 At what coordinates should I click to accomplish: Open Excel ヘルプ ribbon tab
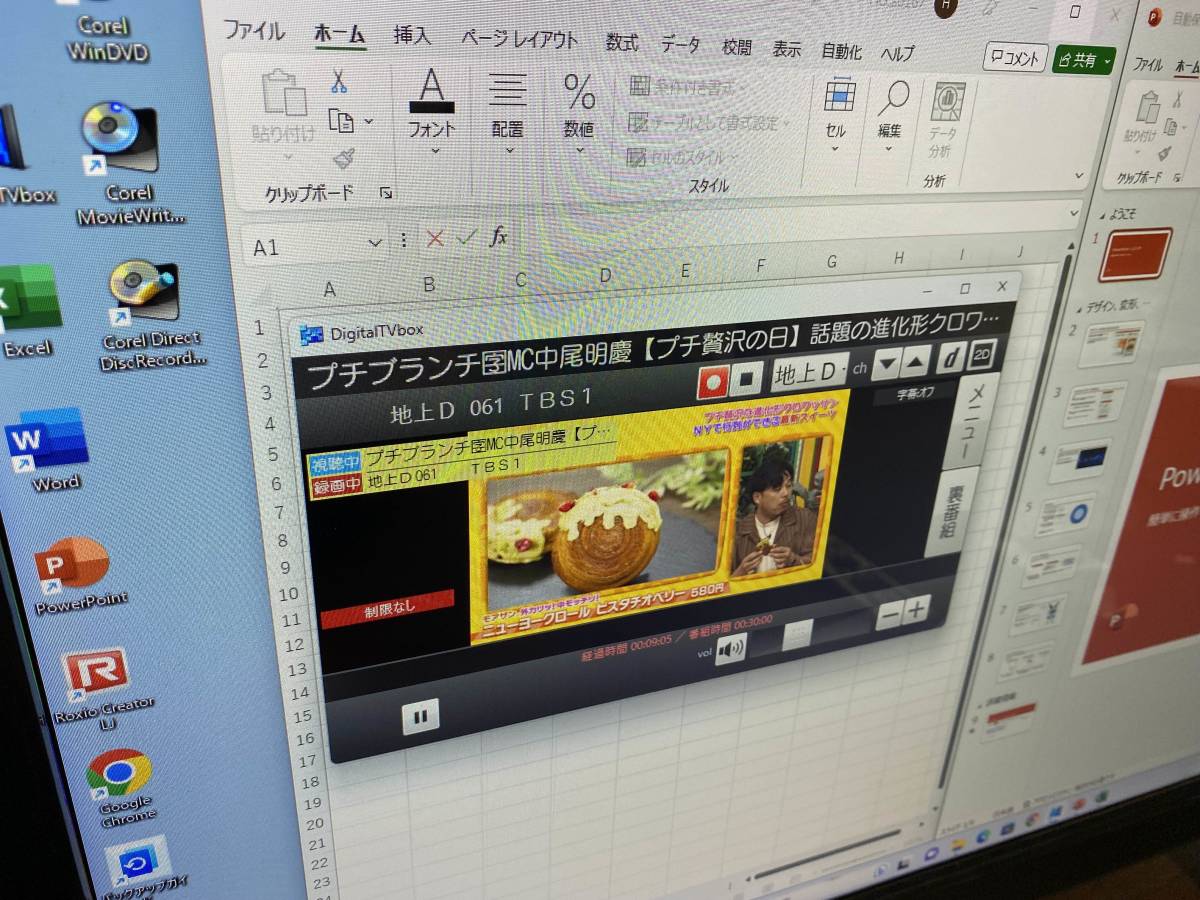click(x=898, y=54)
